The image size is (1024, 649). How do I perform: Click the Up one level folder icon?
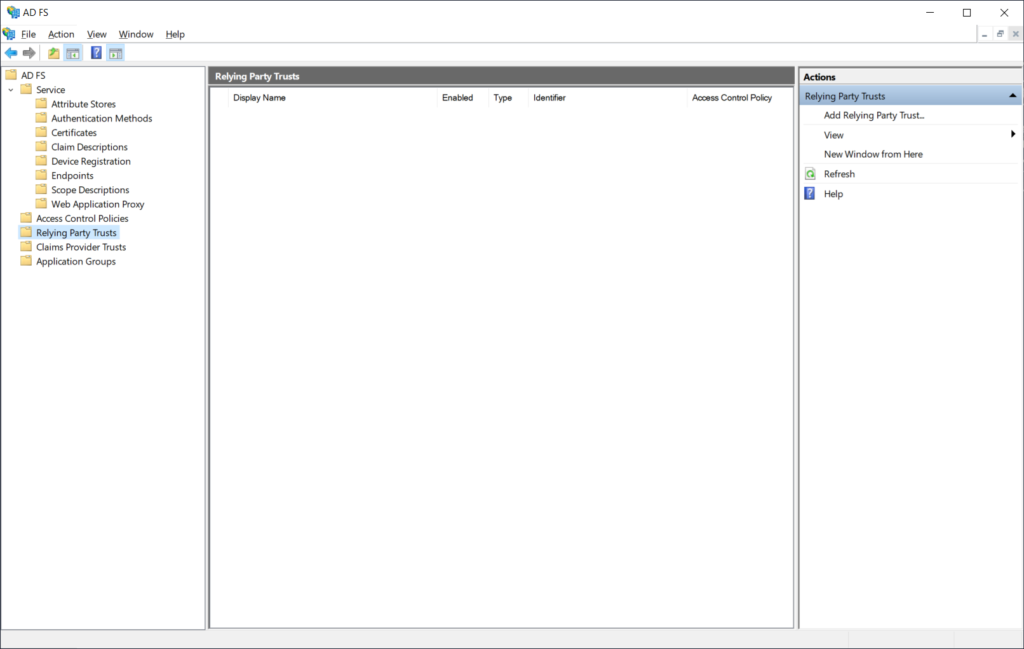pos(54,53)
